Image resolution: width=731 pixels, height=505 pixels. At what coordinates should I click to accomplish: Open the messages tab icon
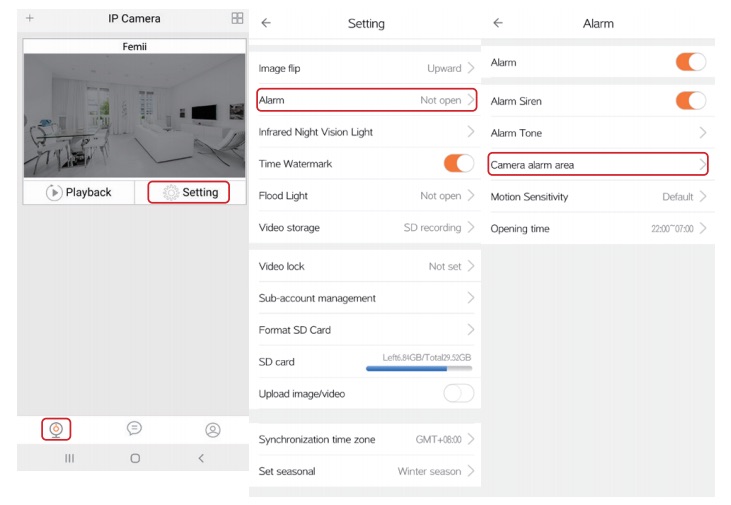(x=134, y=428)
